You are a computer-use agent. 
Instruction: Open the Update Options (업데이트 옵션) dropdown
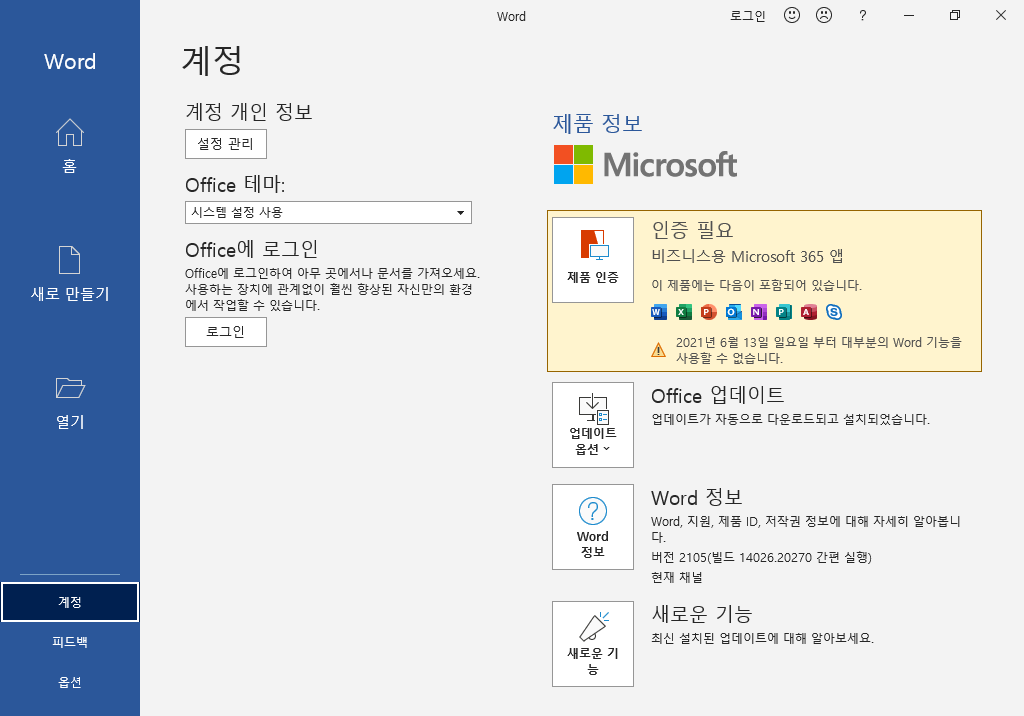pyautogui.click(x=593, y=425)
